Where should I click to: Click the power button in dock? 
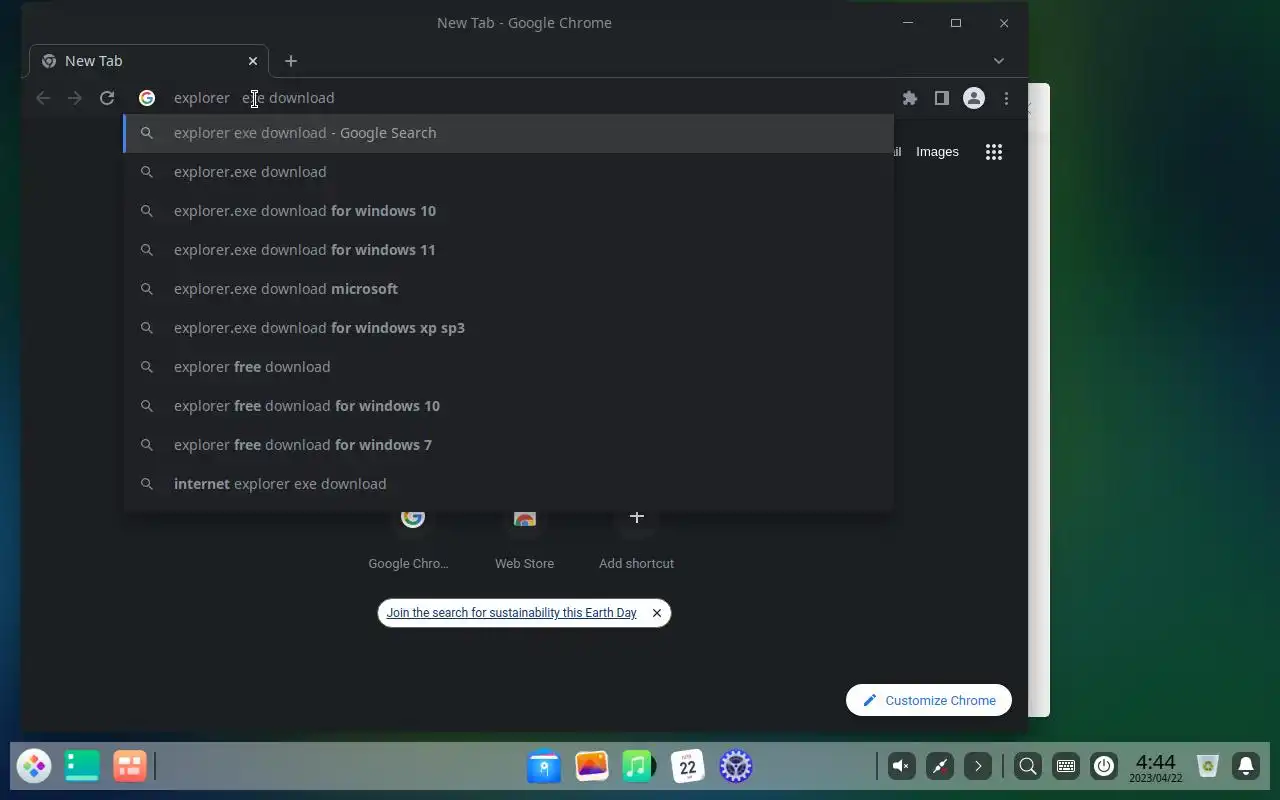pos(1104,767)
